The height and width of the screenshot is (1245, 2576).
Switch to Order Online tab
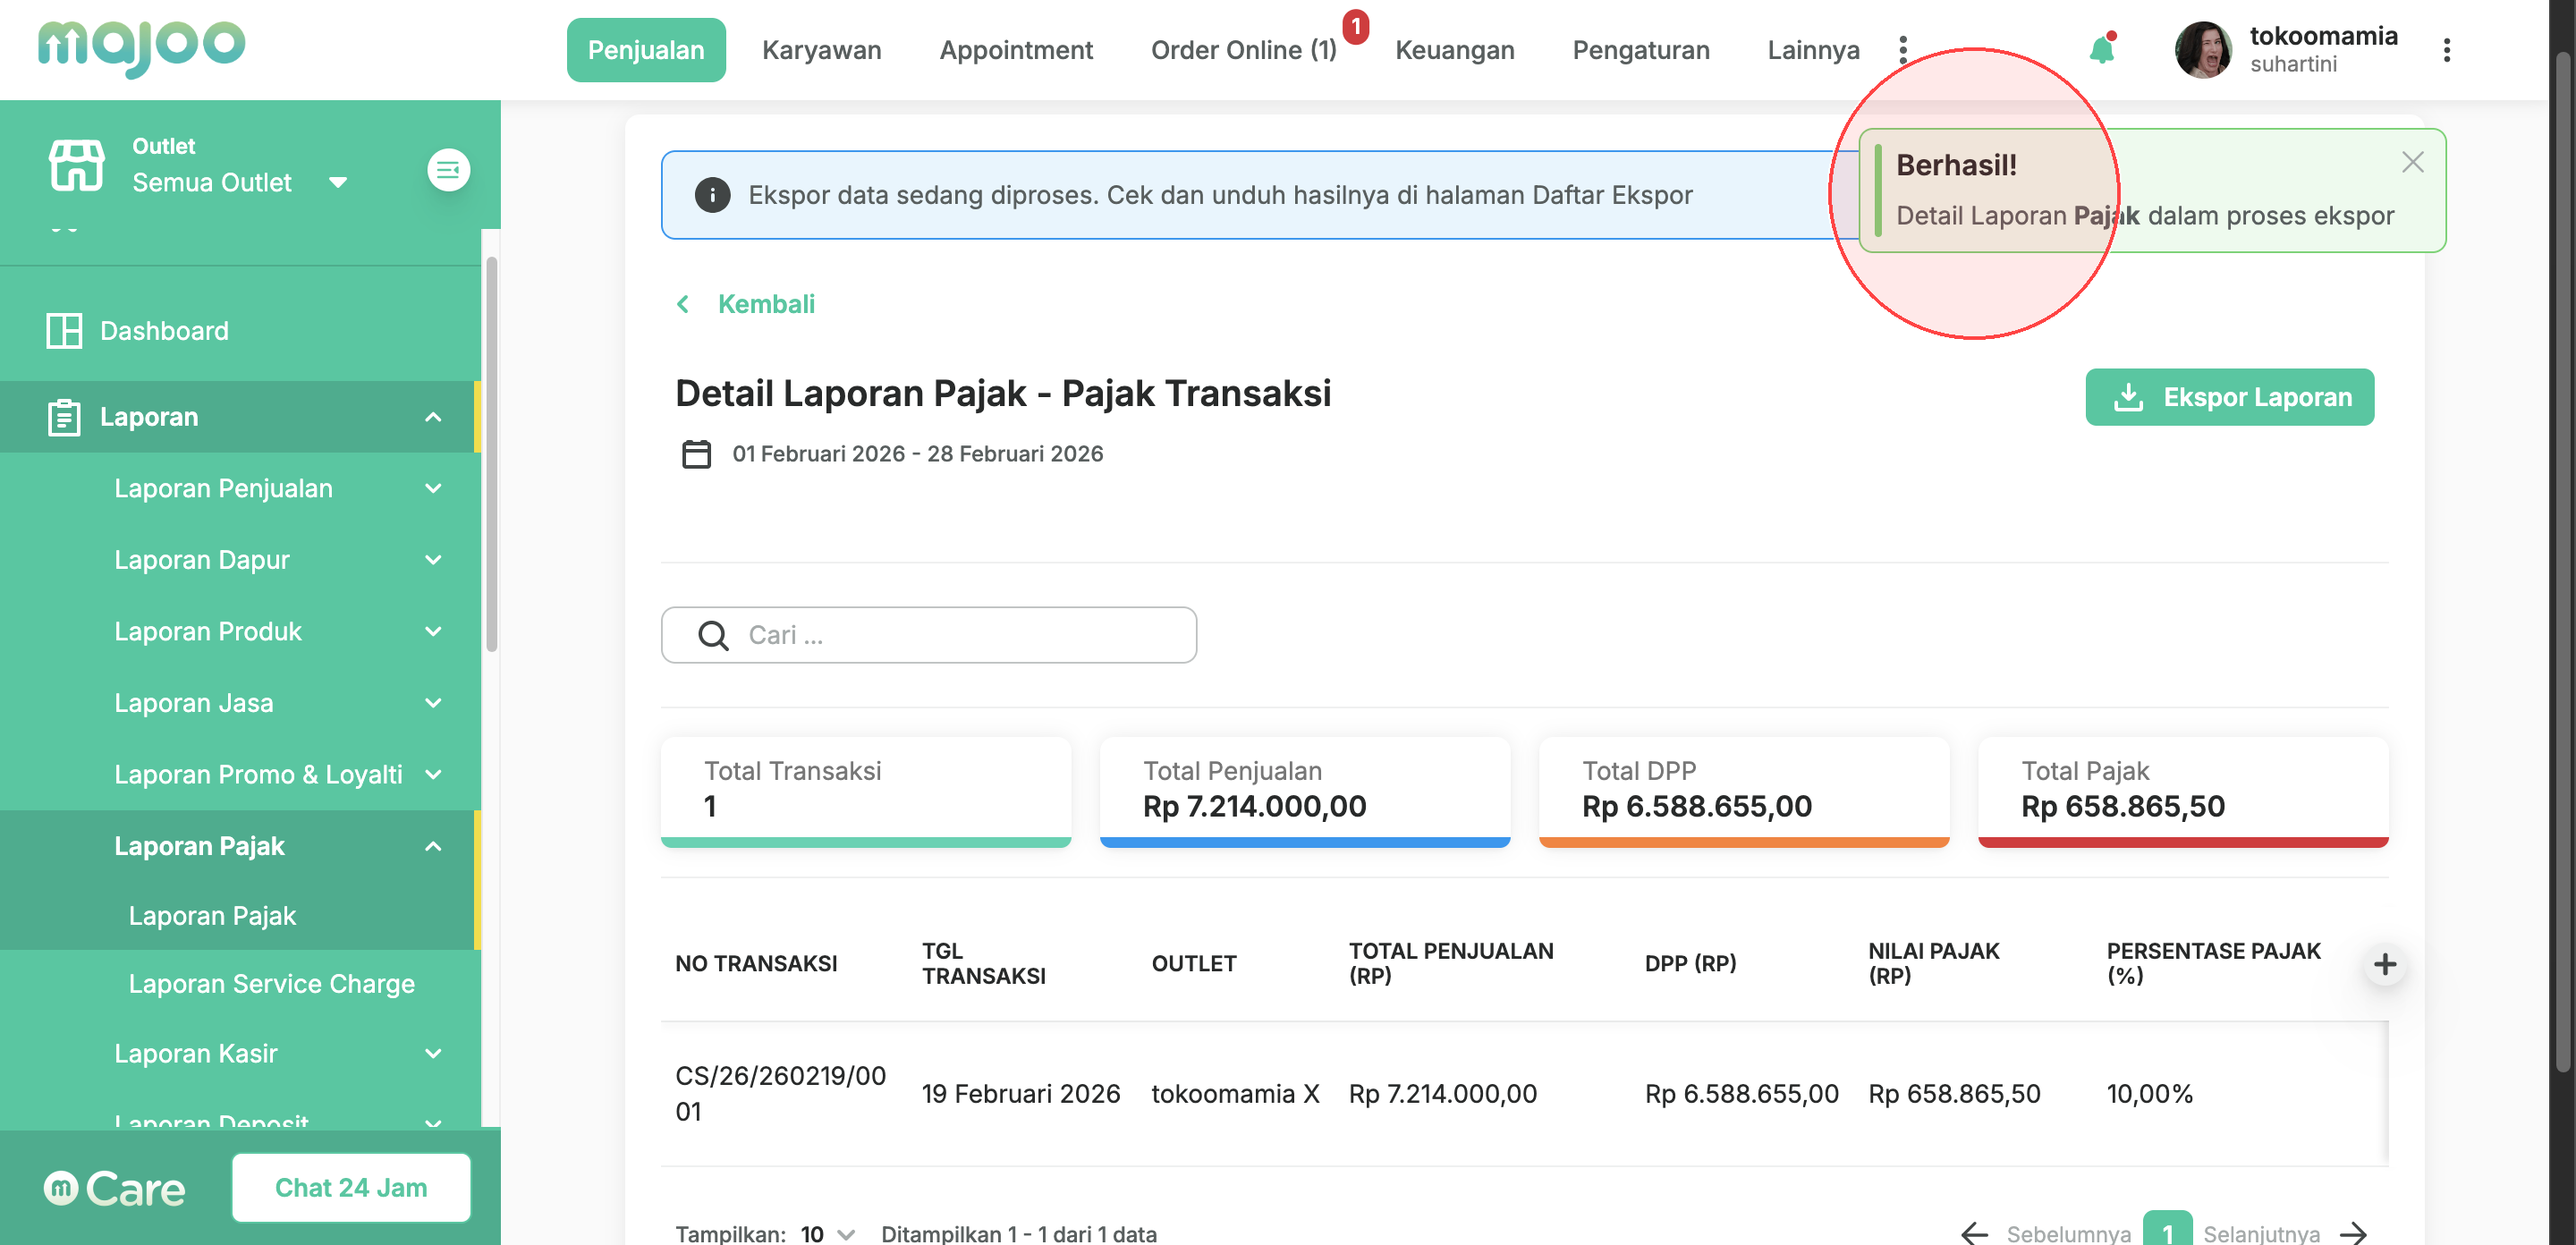point(1243,50)
